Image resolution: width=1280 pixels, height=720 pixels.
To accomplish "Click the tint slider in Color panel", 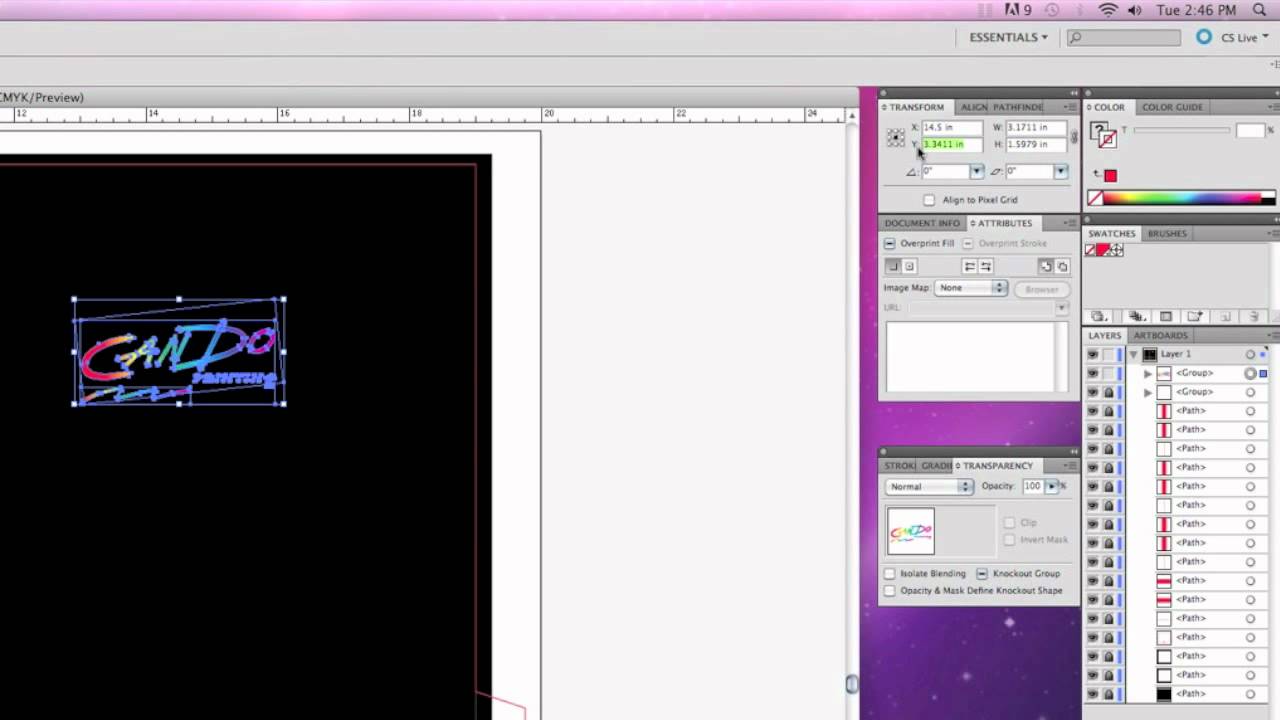I will pyautogui.click(x=1181, y=130).
